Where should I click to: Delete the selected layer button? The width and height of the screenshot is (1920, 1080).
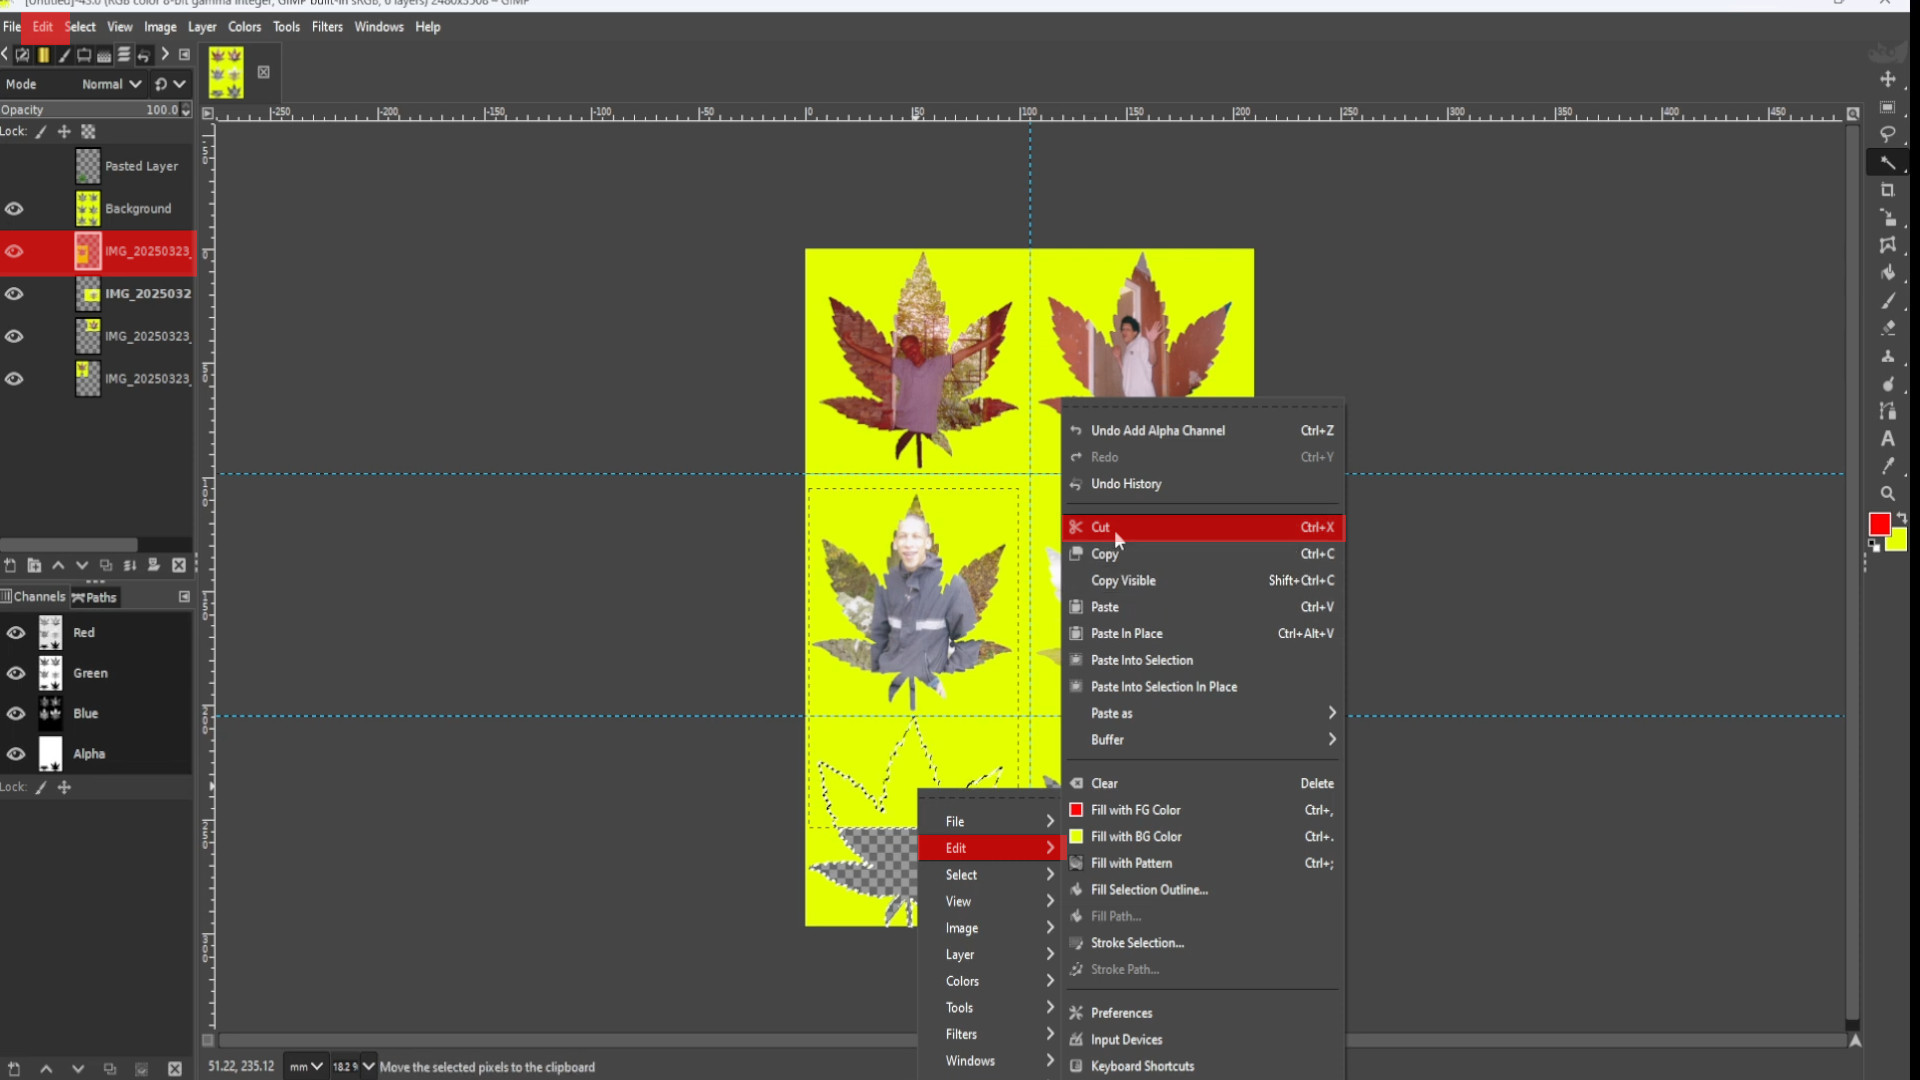tap(179, 565)
